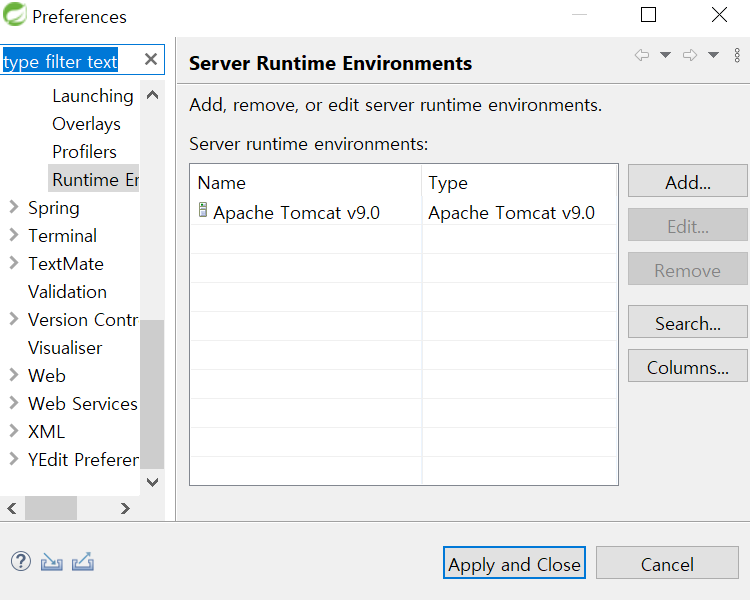
Task: Select the Launching preference item
Action: (93, 96)
